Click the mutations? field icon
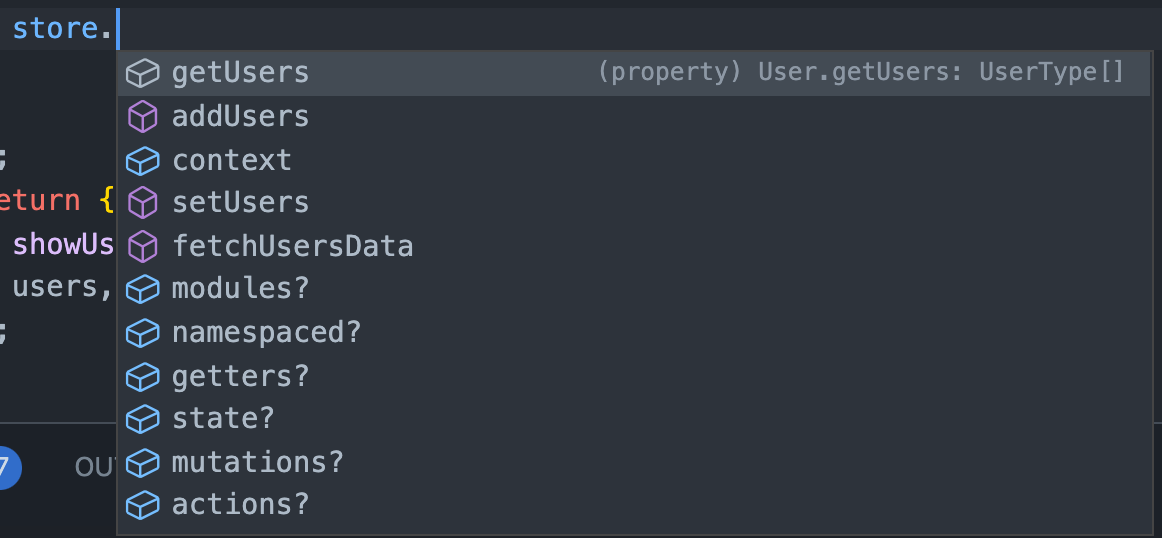This screenshot has width=1162, height=538. (143, 462)
